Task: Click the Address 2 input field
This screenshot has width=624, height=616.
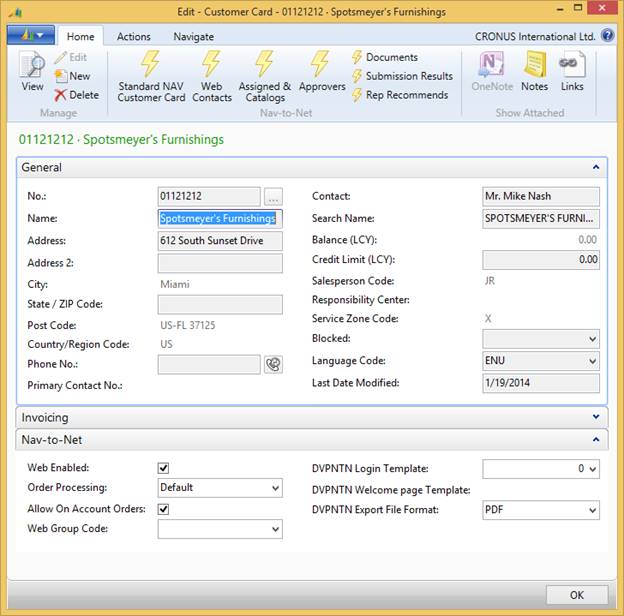Action: pyautogui.click(x=220, y=263)
